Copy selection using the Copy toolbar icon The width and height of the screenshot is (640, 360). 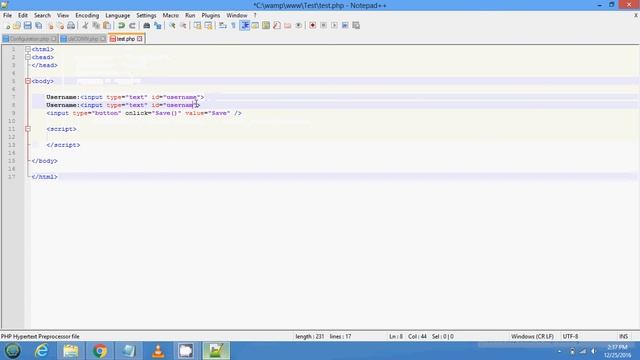tap(96, 26)
